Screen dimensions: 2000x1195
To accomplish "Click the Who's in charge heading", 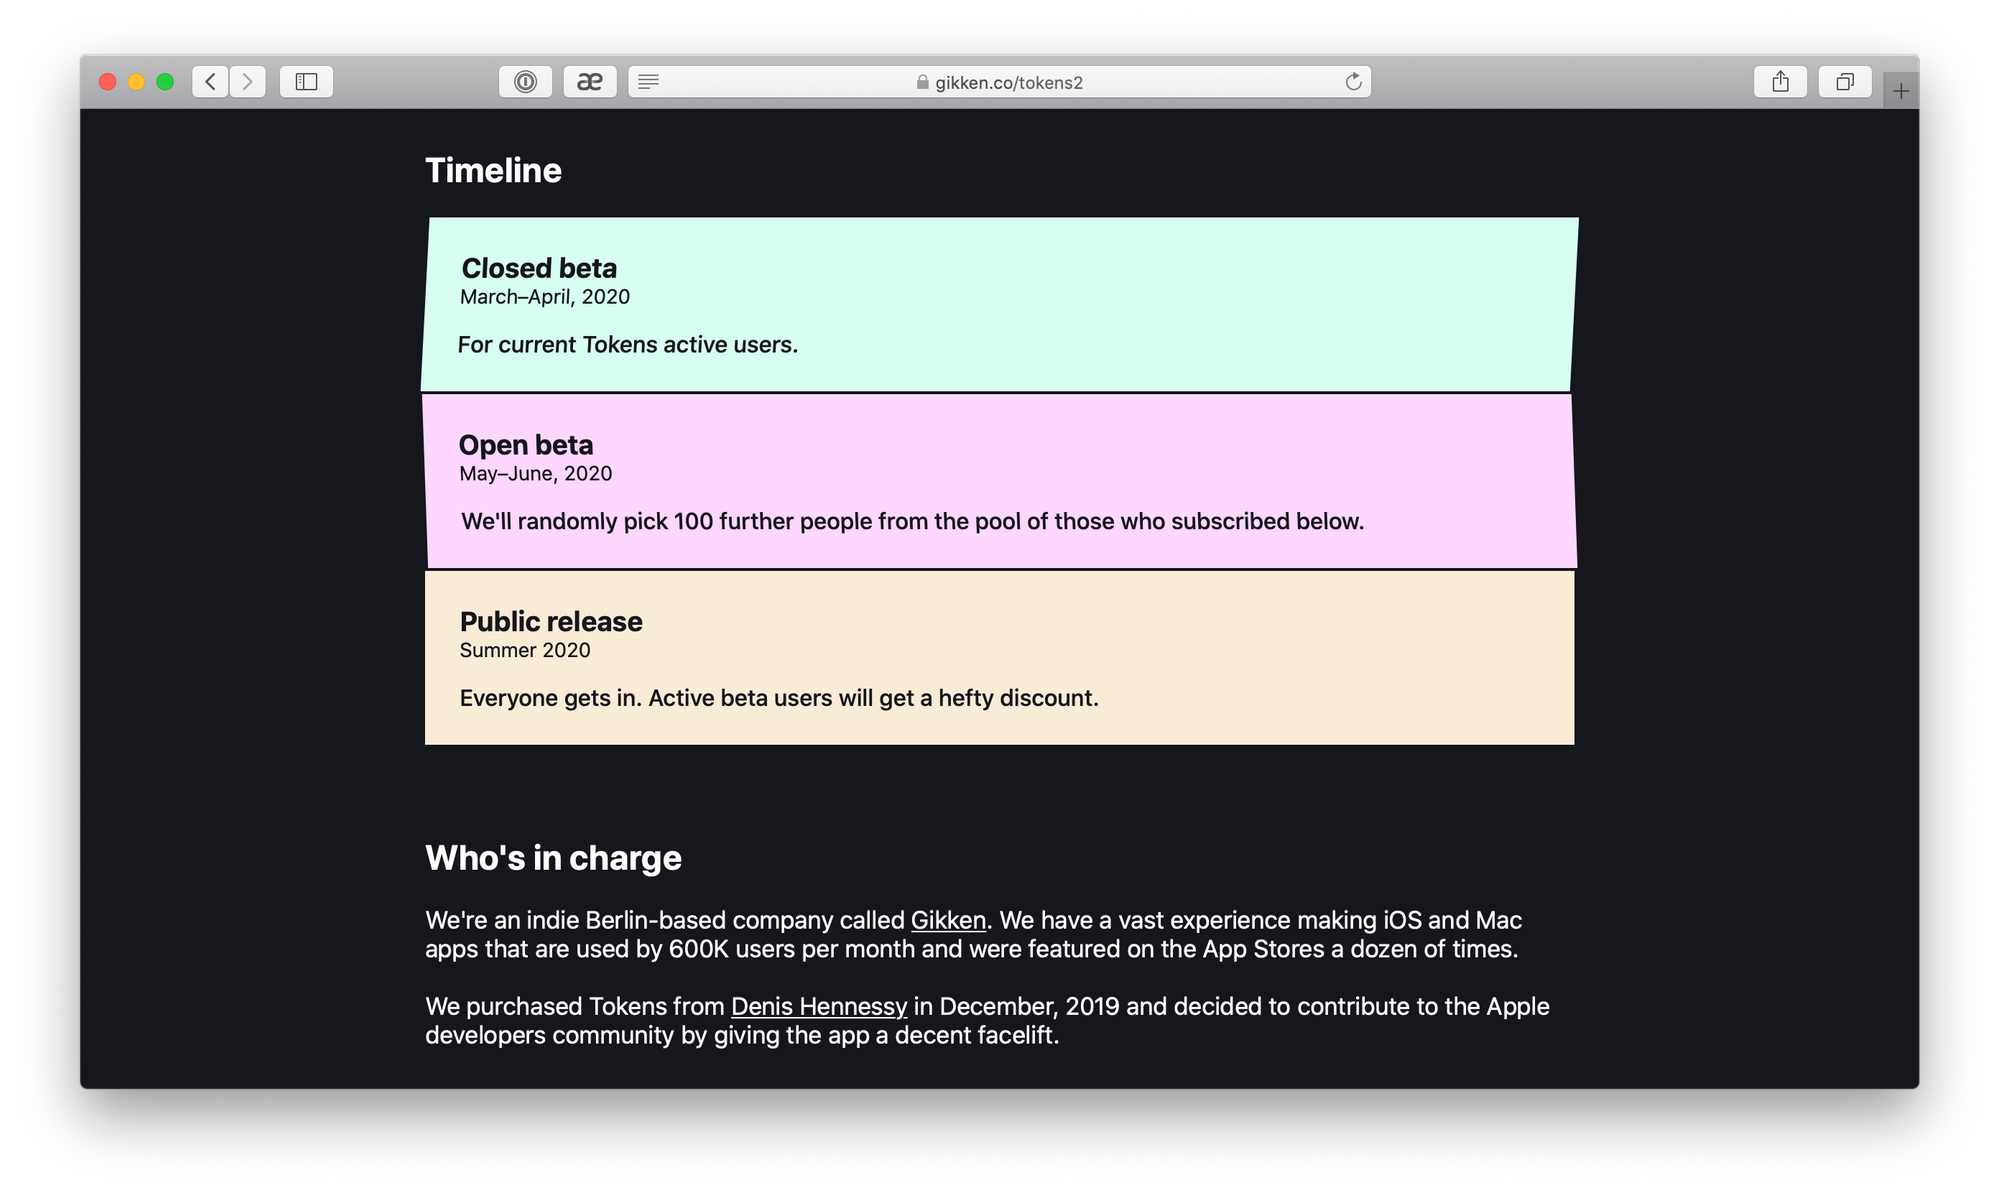I will click(553, 858).
